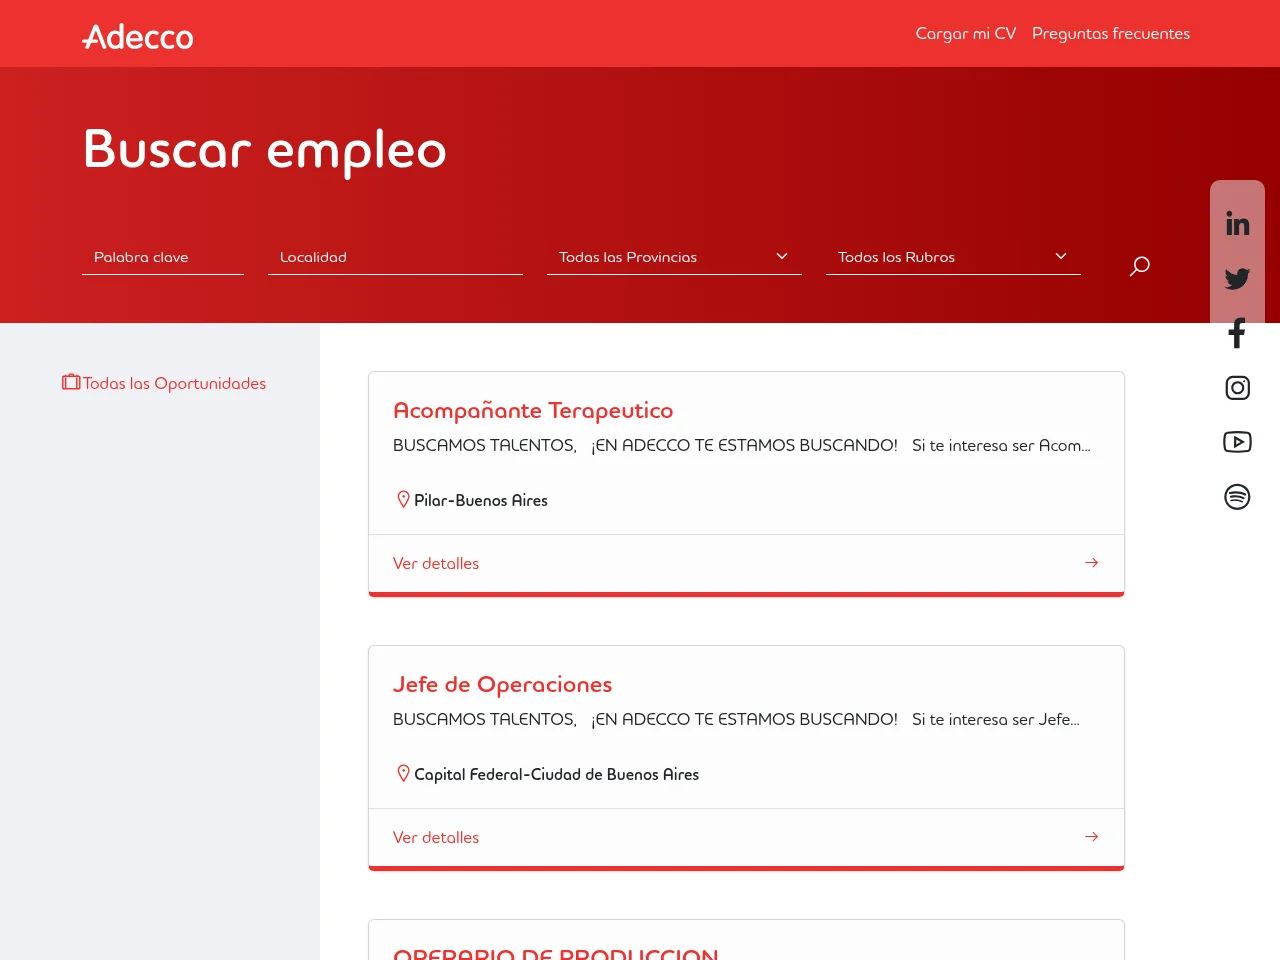Expand the Todas las Provincias dropdown
The height and width of the screenshot is (960, 1280).
[x=674, y=257]
